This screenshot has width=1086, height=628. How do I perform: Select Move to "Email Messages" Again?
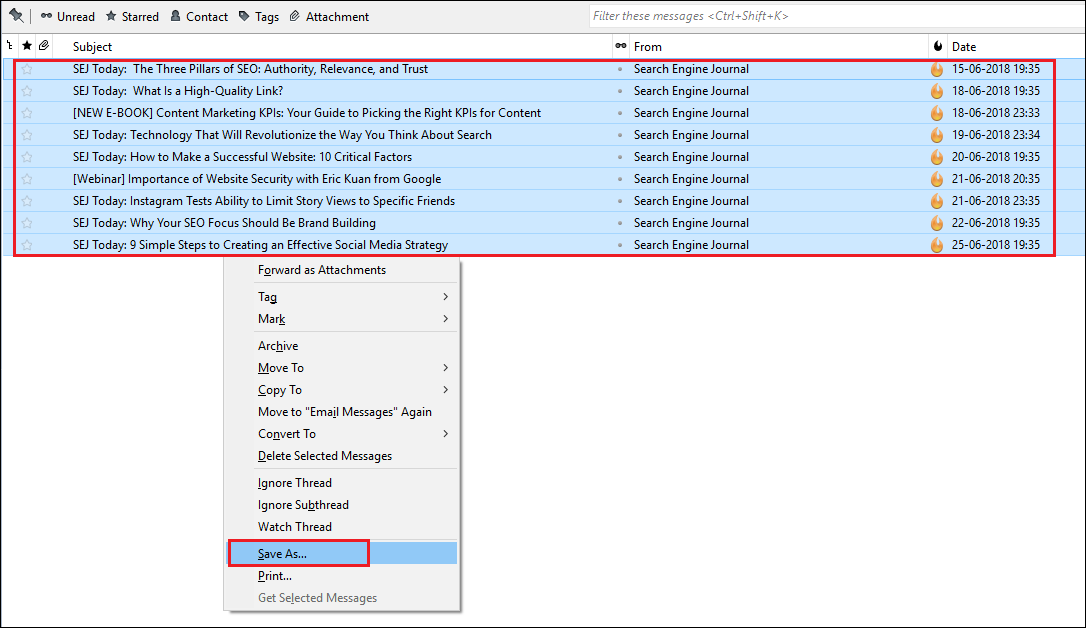click(343, 412)
